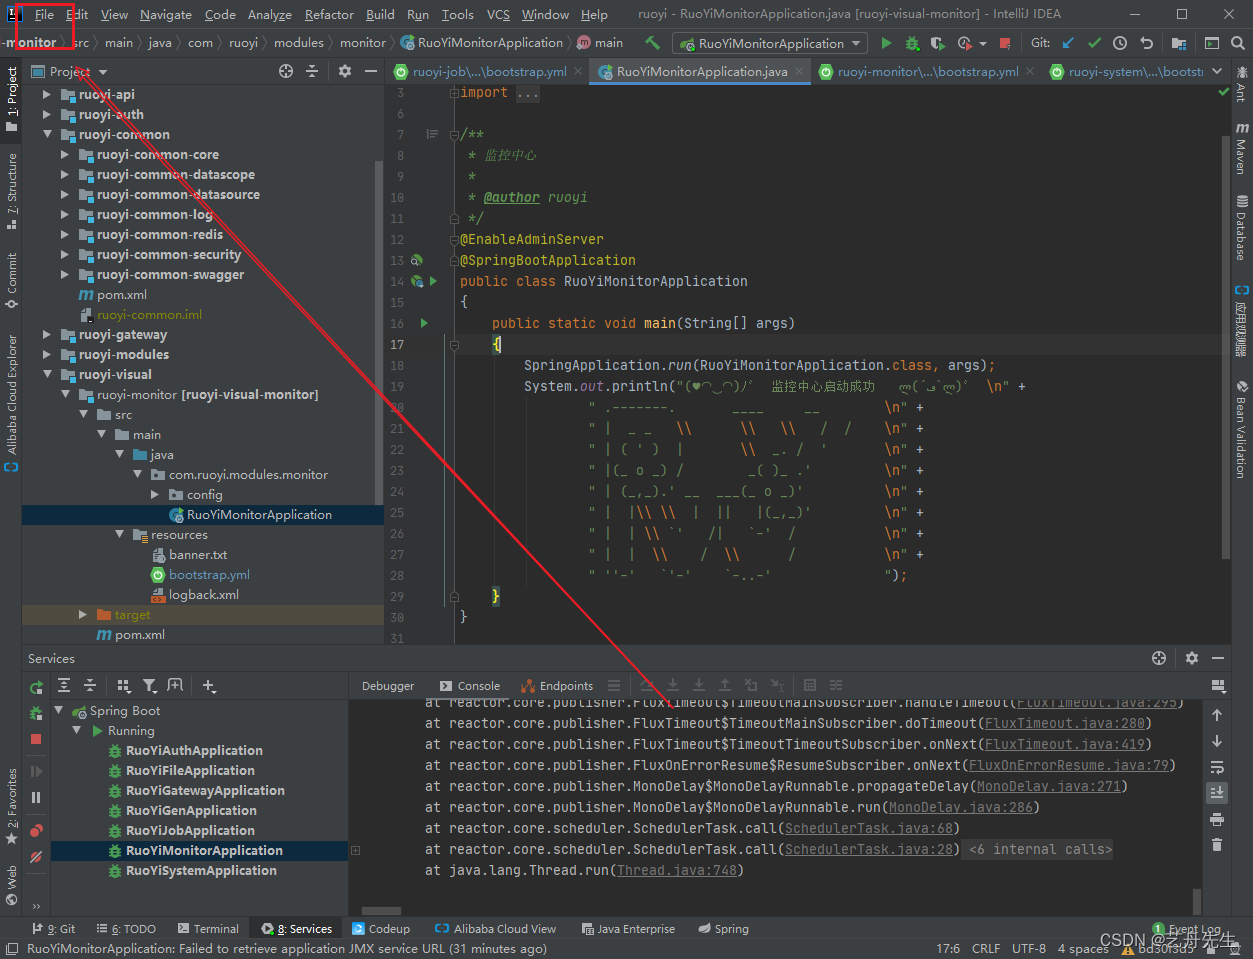Image resolution: width=1253 pixels, height=959 pixels.
Task: View breakpoints red circles icon
Action: [36, 830]
